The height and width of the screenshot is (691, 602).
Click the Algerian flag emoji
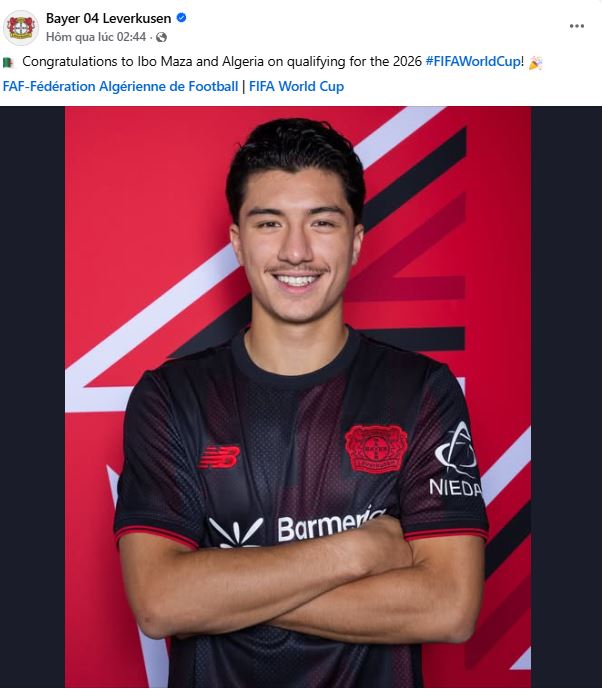coord(8,63)
